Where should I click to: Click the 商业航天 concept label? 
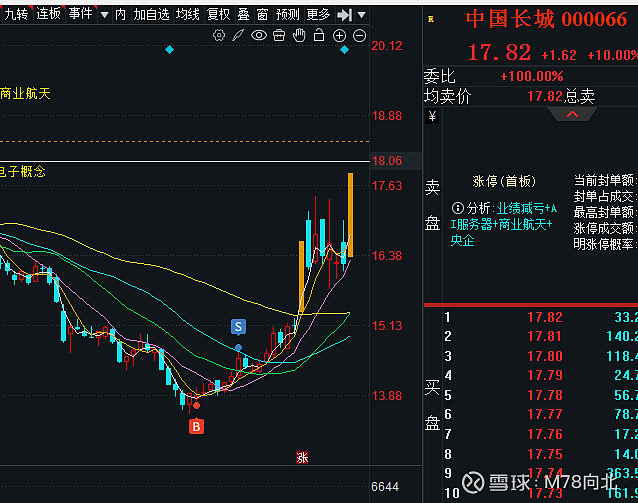(25, 94)
